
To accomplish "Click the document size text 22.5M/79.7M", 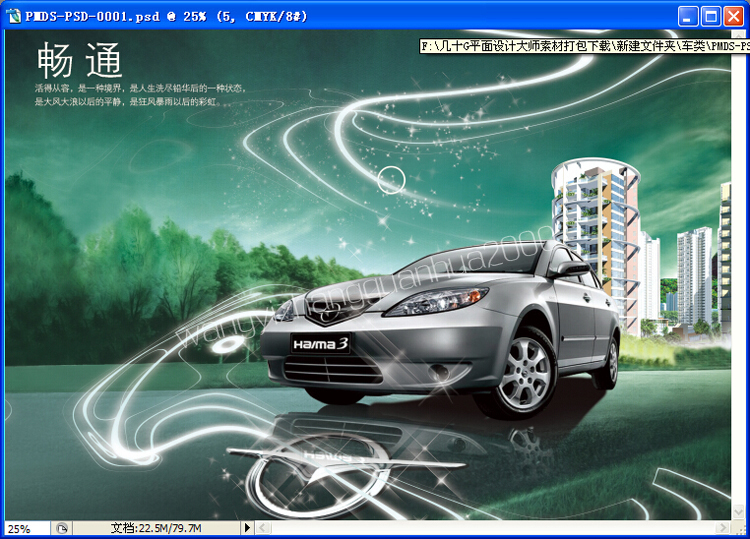I will pos(156,528).
